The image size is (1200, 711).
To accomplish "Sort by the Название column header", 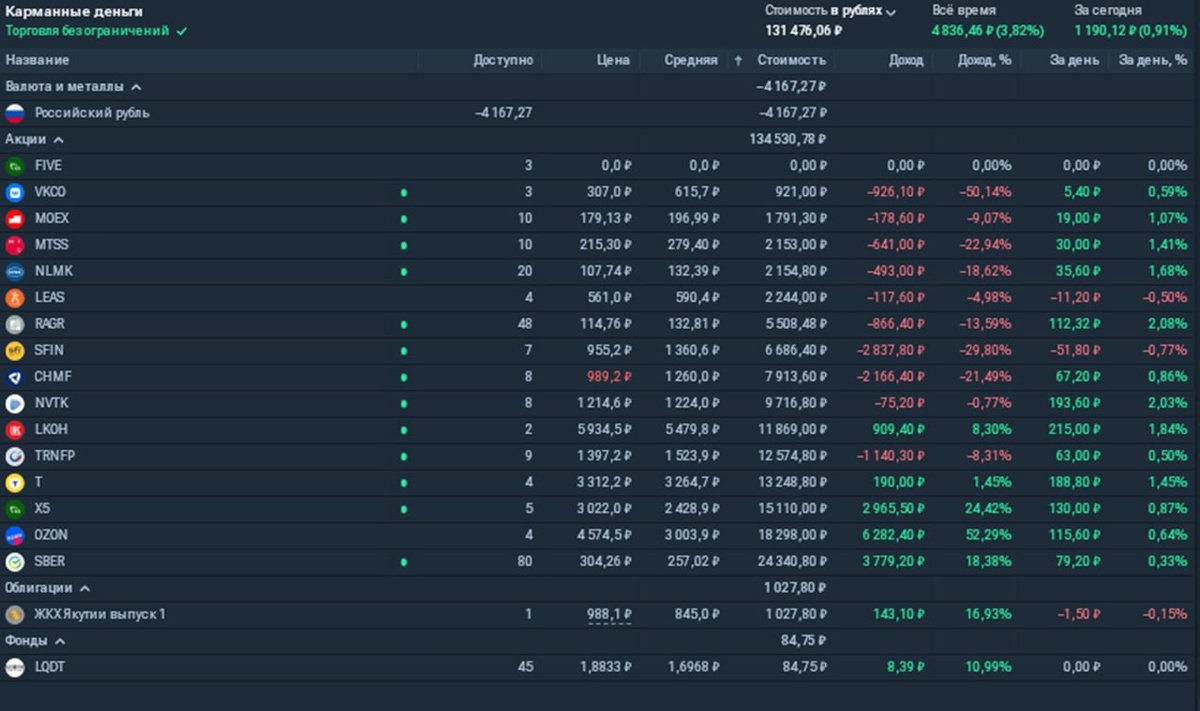I will pyautogui.click(x=37, y=60).
